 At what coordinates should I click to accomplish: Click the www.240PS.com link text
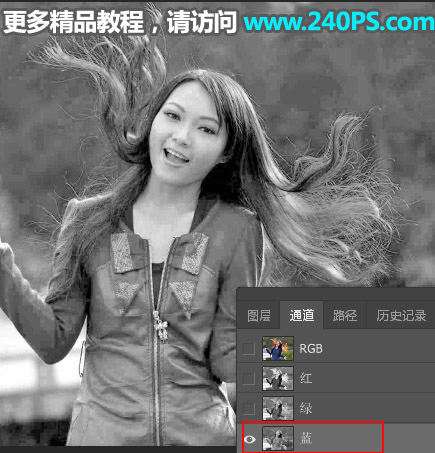339,21
